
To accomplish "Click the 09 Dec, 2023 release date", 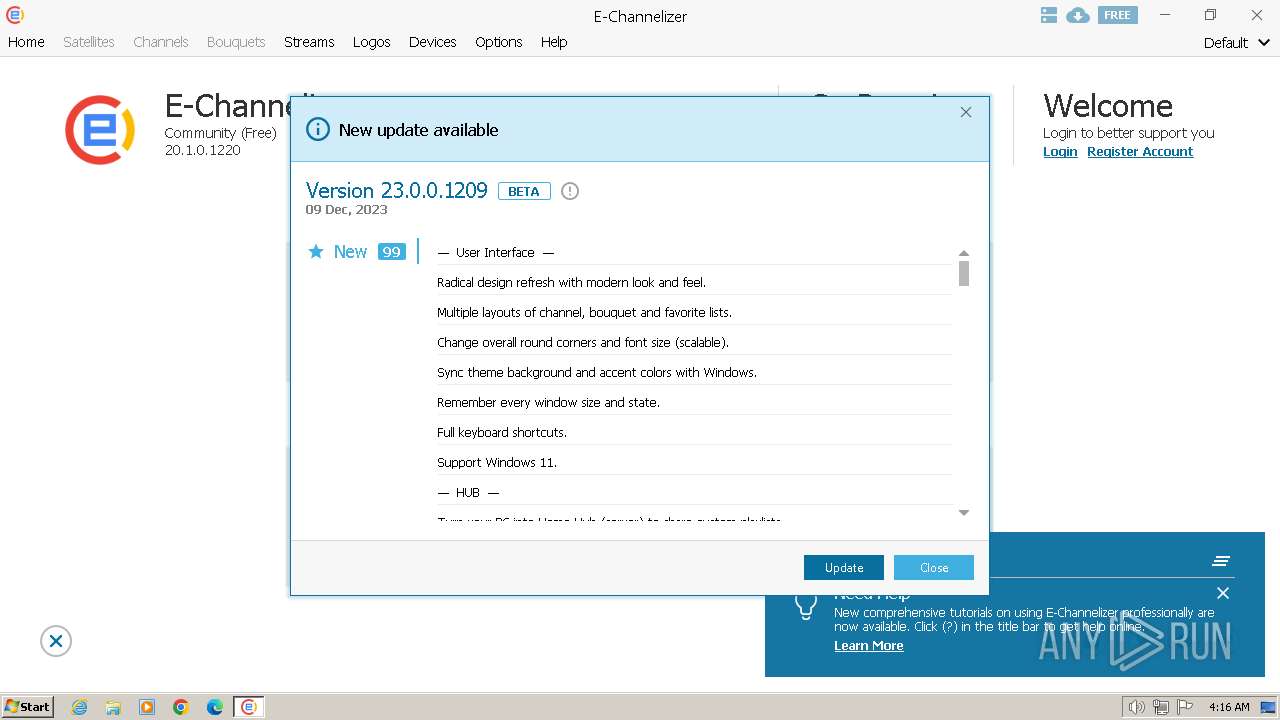I will pos(346,210).
